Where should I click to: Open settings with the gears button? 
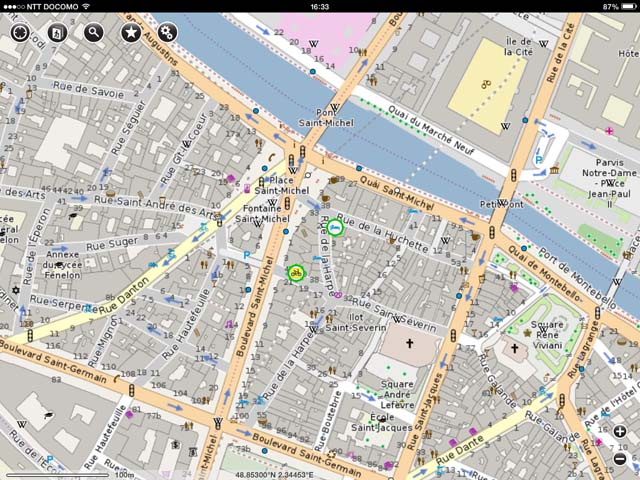167,33
